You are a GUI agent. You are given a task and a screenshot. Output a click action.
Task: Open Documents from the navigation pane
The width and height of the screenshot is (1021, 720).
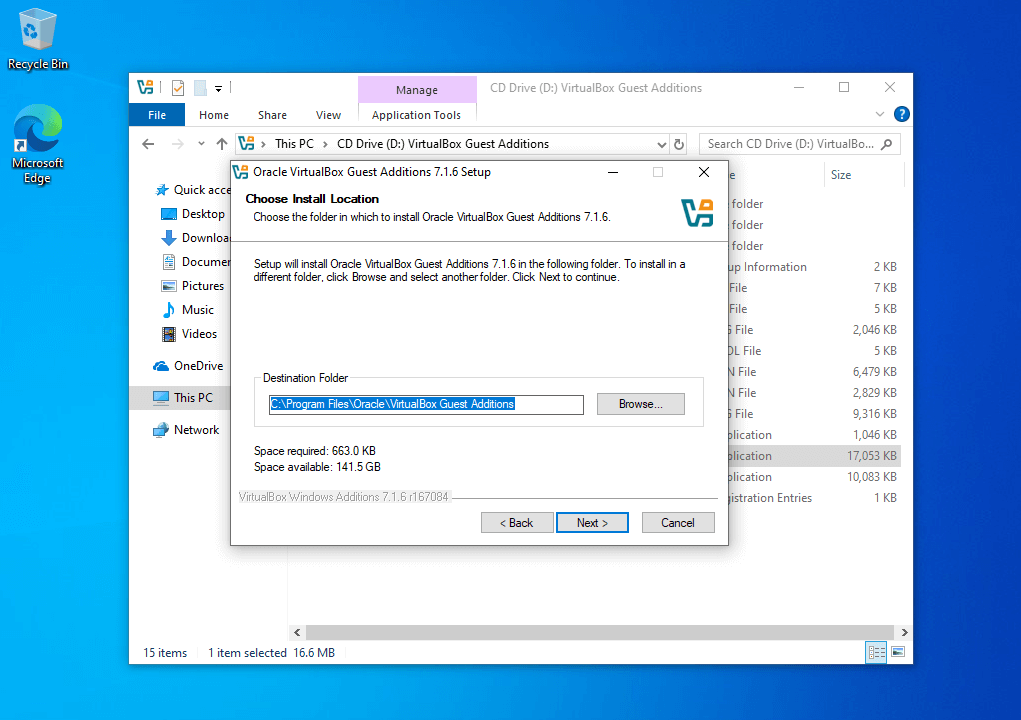click(x=196, y=262)
